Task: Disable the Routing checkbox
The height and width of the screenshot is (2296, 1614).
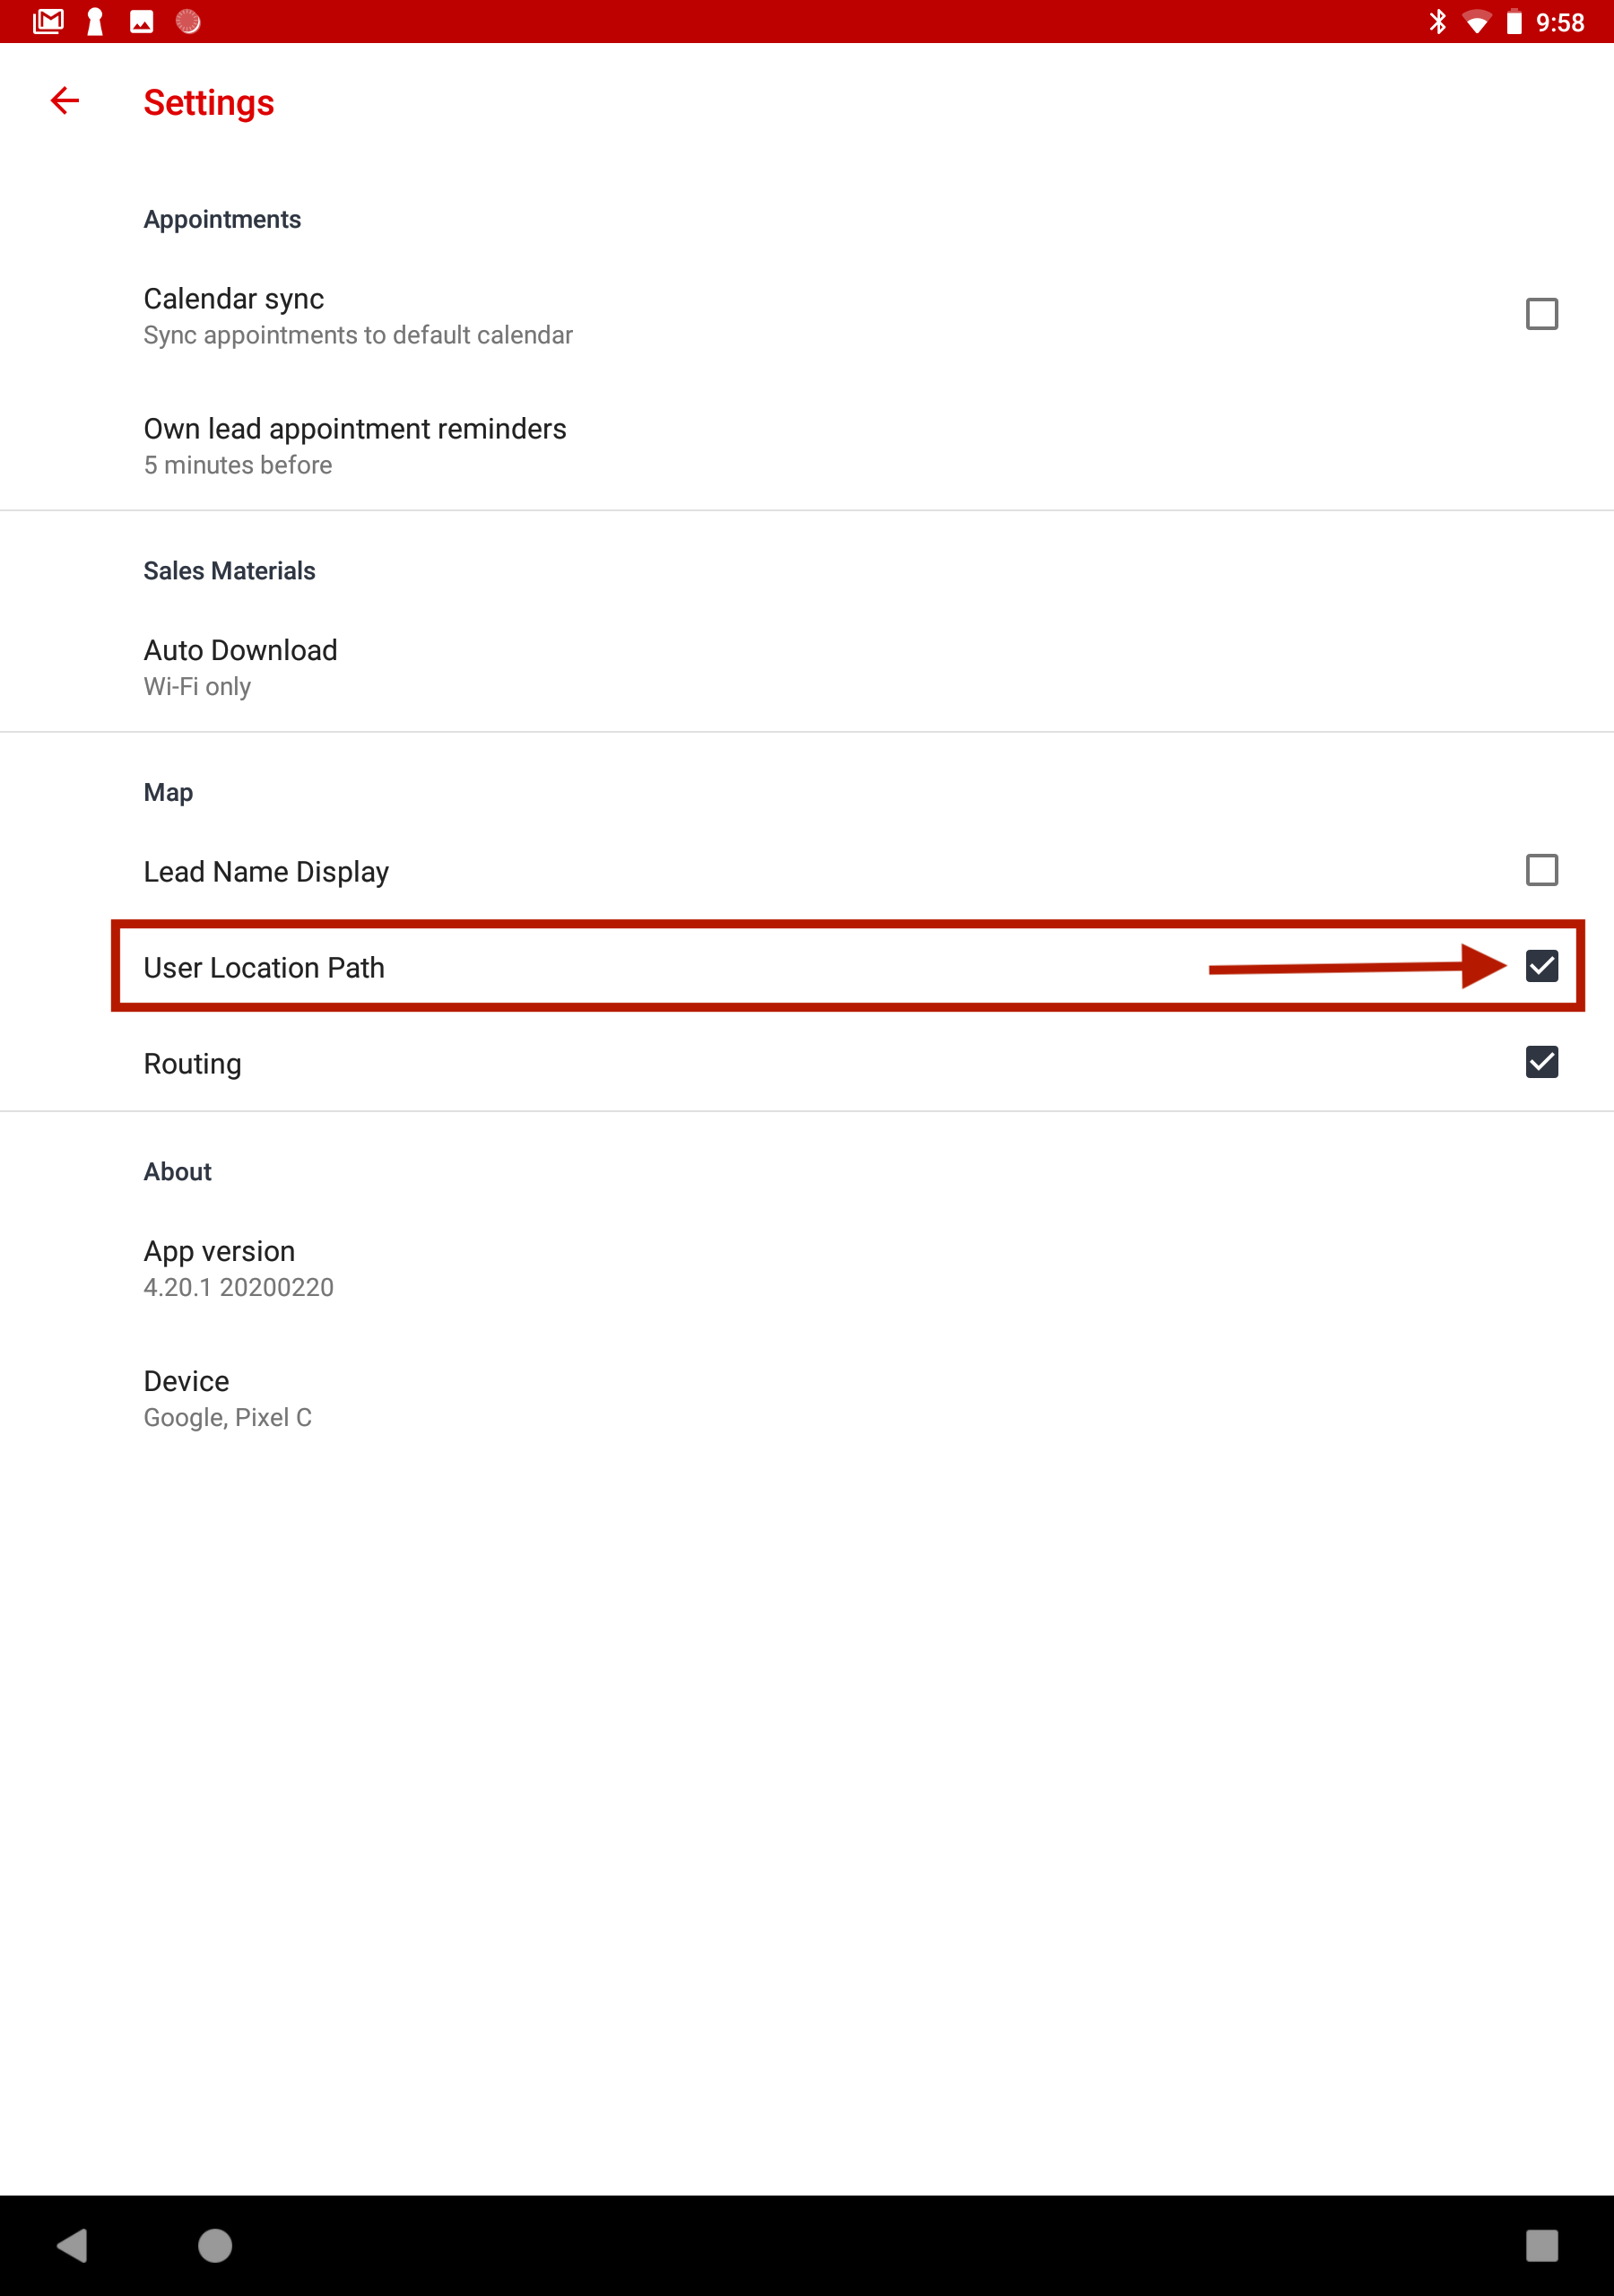Action: click(1542, 1062)
